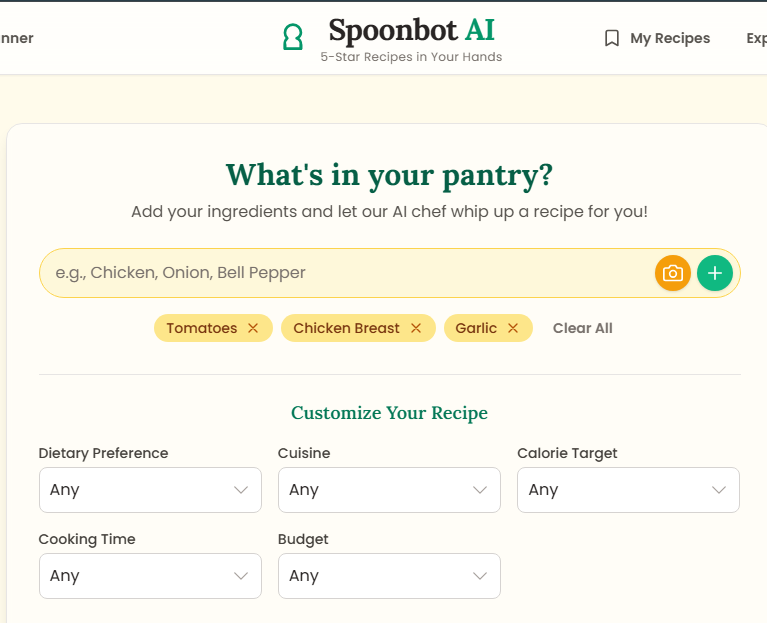Screen dimensions: 767x623
Task: Remove the Tomatoes ingredient tag
Action: 253,328
